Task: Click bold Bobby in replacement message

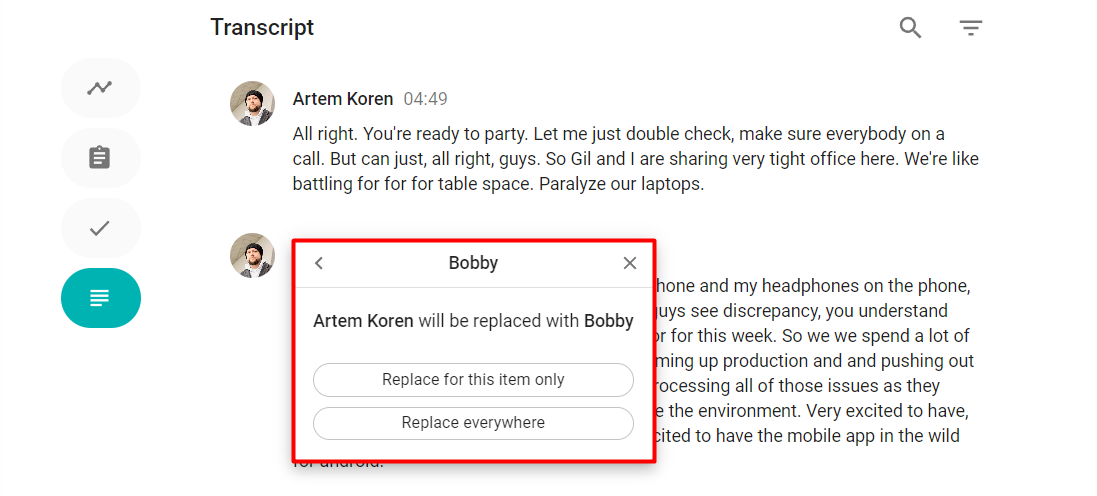Action: click(x=608, y=321)
